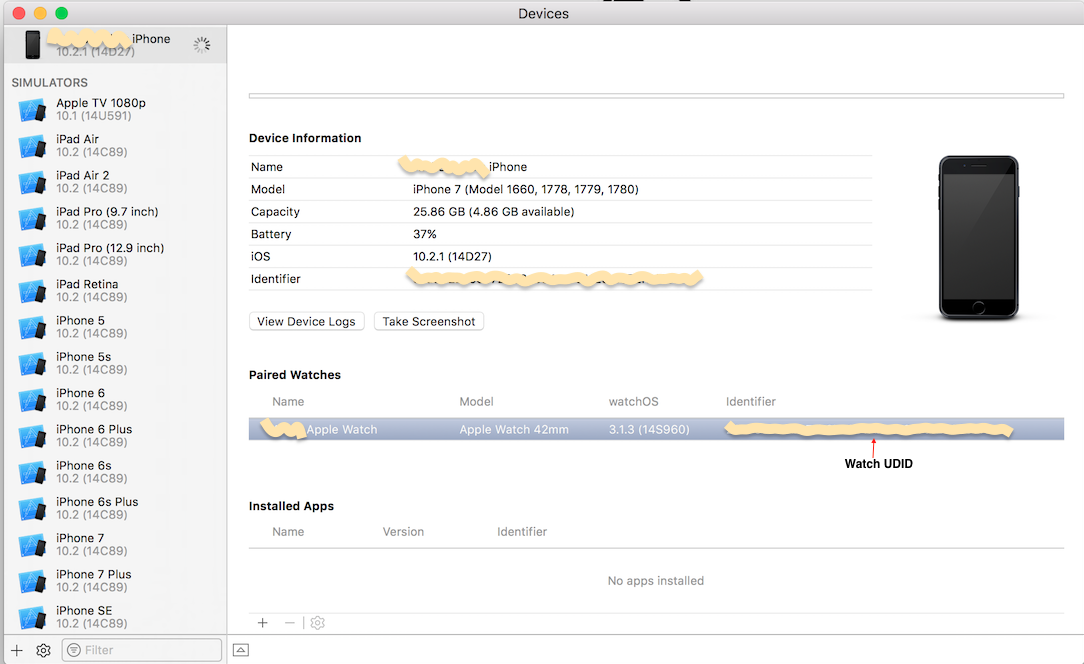Select iPad Retina simulator row
Image resolution: width=1084 pixels, height=664 pixels.
tap(115, 290)
